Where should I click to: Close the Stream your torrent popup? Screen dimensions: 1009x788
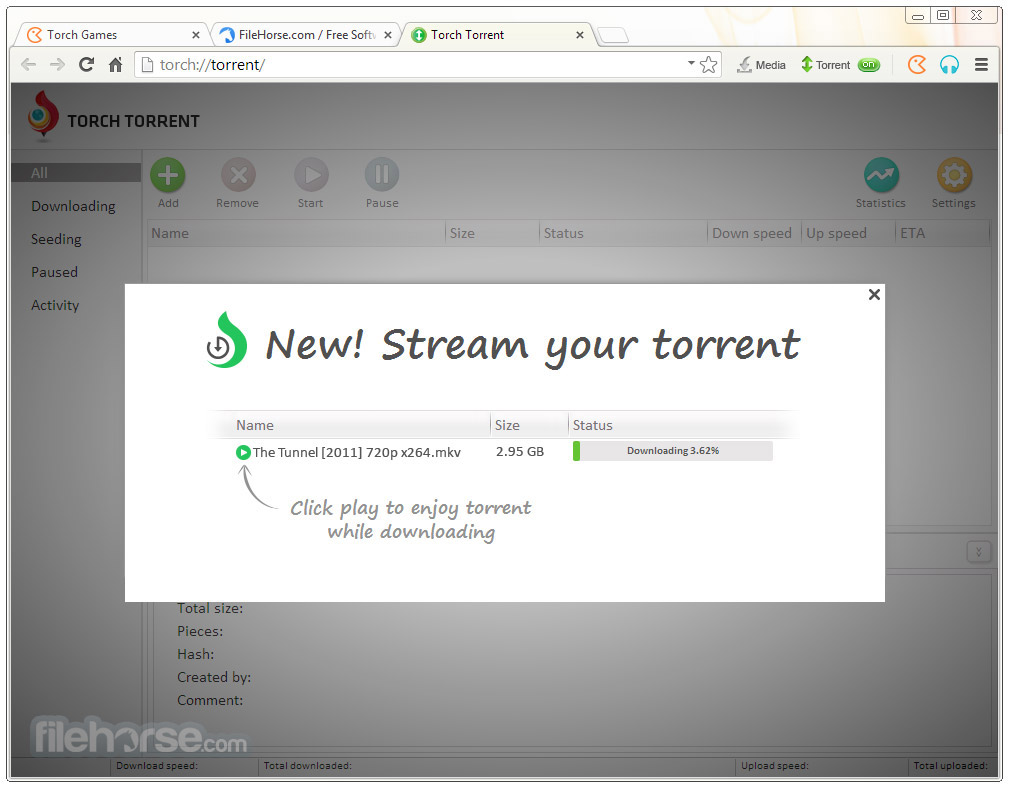[x=874, y=295]
